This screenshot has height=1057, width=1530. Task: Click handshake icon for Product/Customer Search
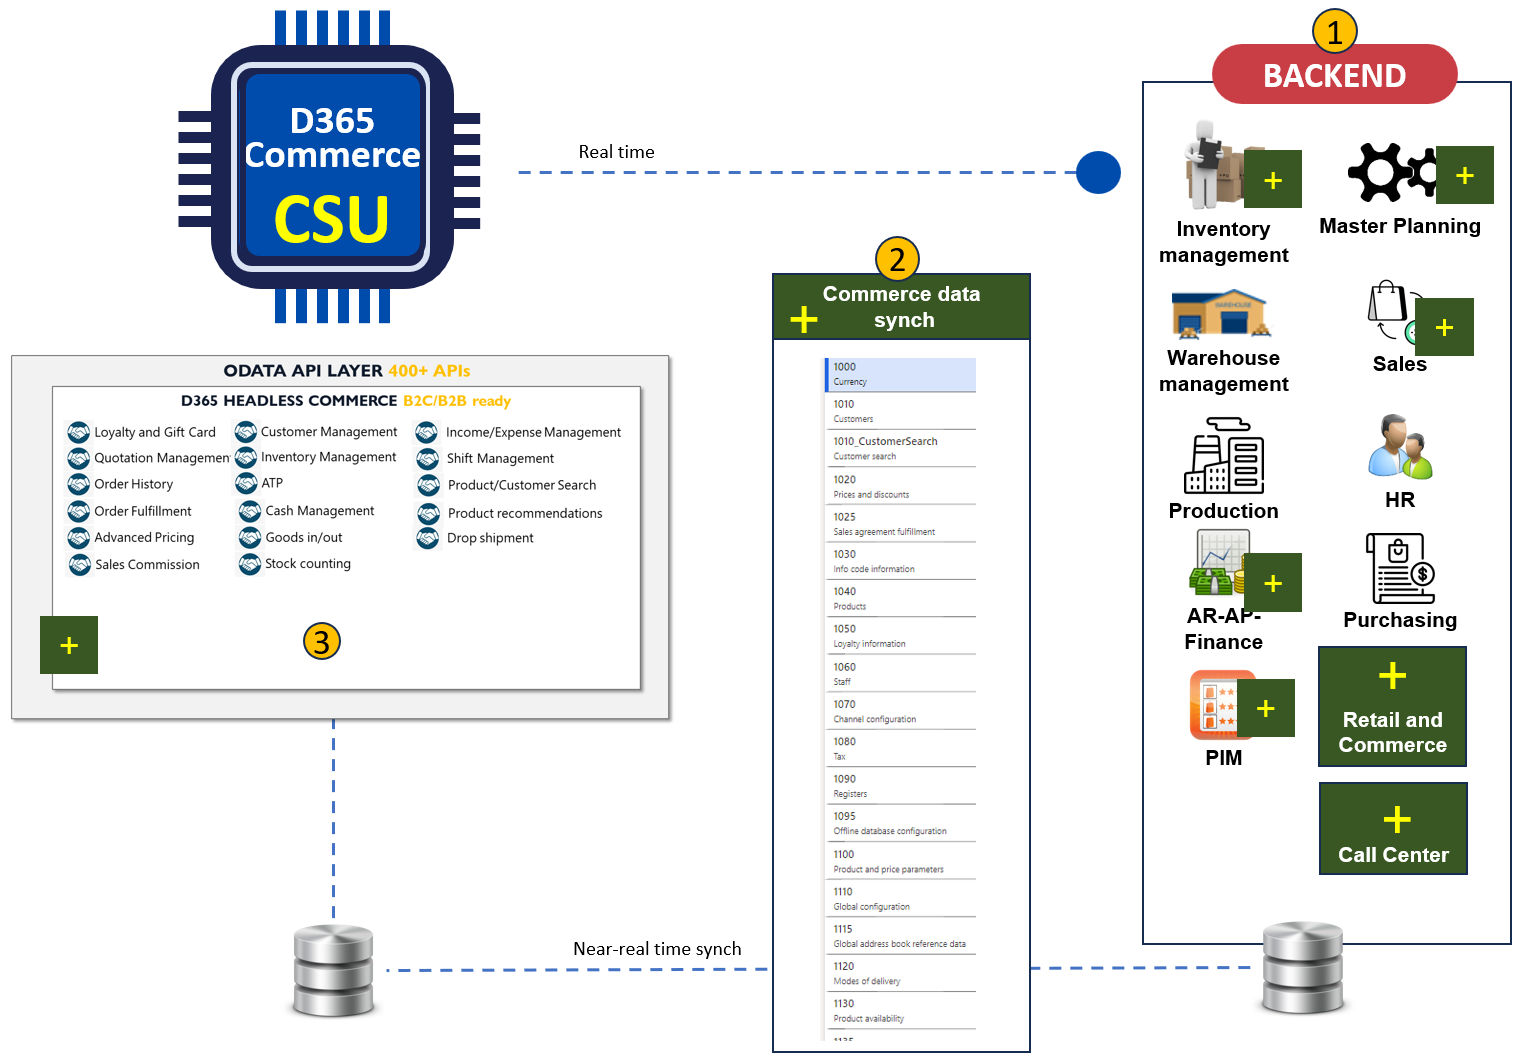tap(429, 485)
